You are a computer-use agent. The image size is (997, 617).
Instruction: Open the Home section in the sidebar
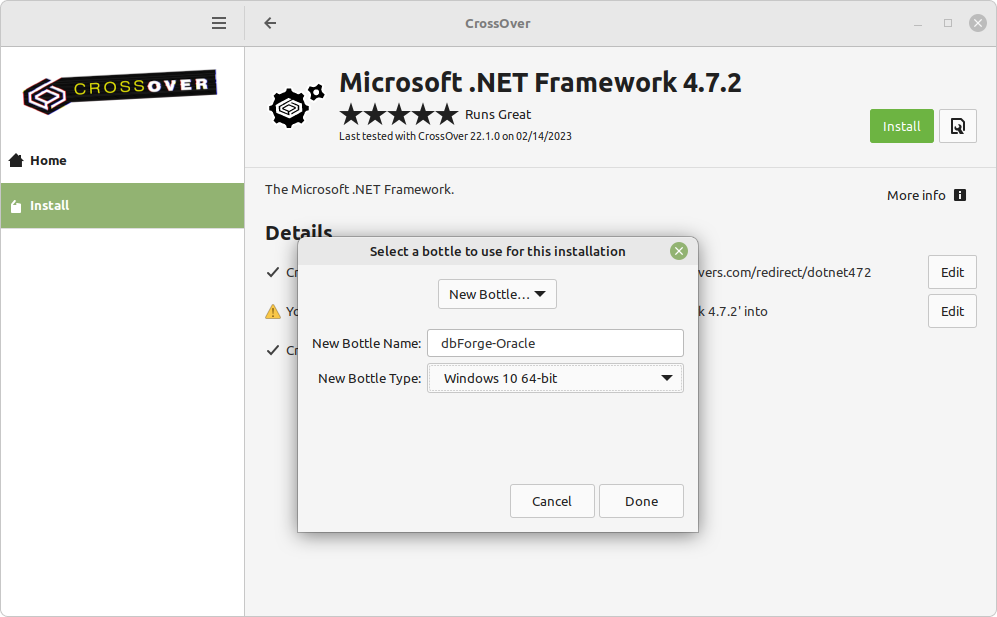(x=122, y=160)
